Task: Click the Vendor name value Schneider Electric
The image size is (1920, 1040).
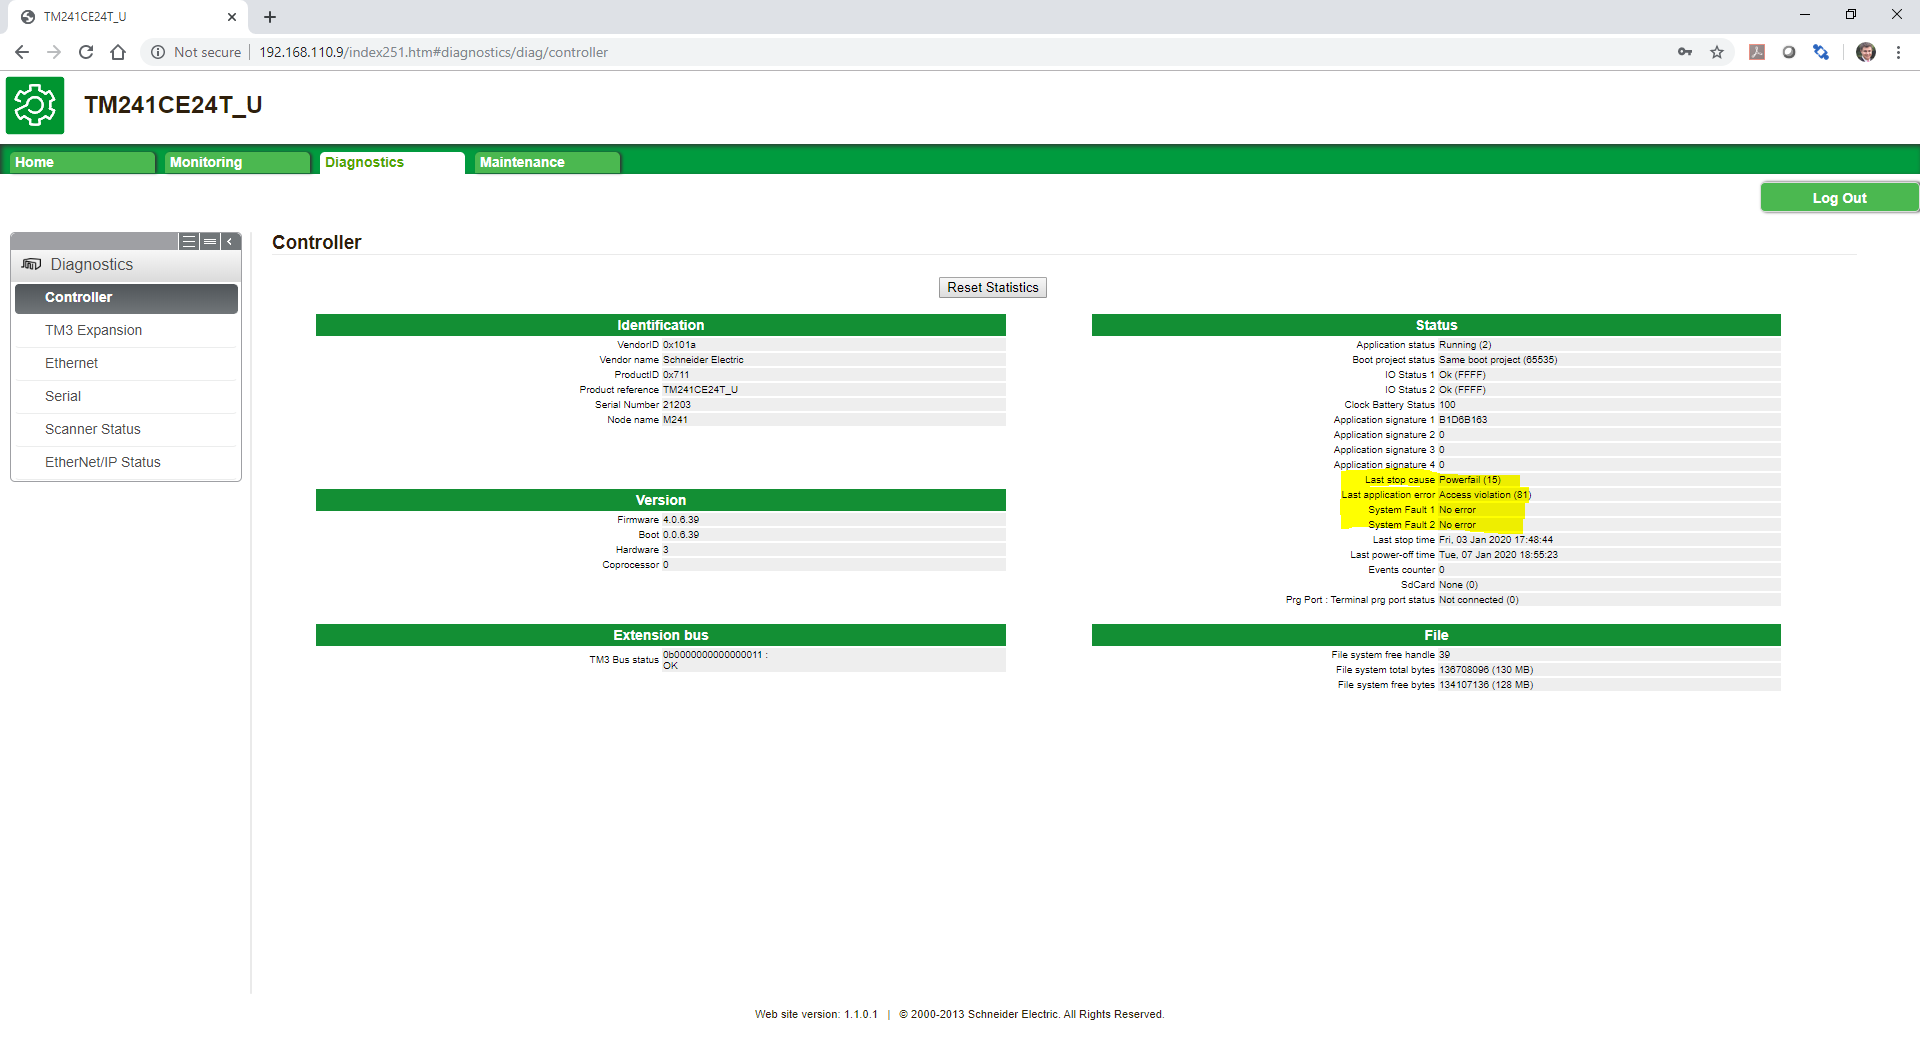Action: [x=703, y=360]
